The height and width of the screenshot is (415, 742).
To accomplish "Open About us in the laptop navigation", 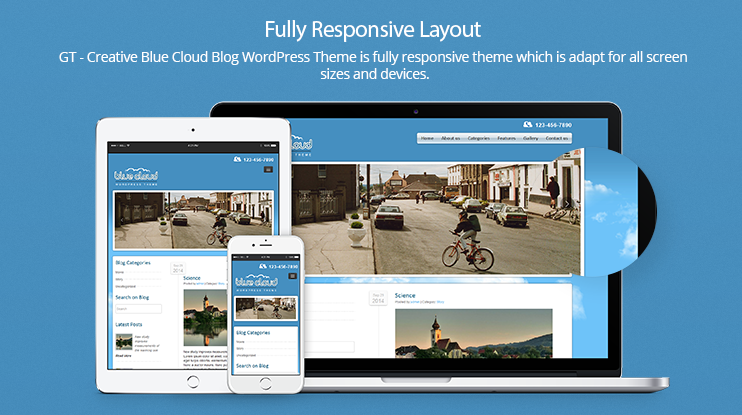I will click(450, 138).
